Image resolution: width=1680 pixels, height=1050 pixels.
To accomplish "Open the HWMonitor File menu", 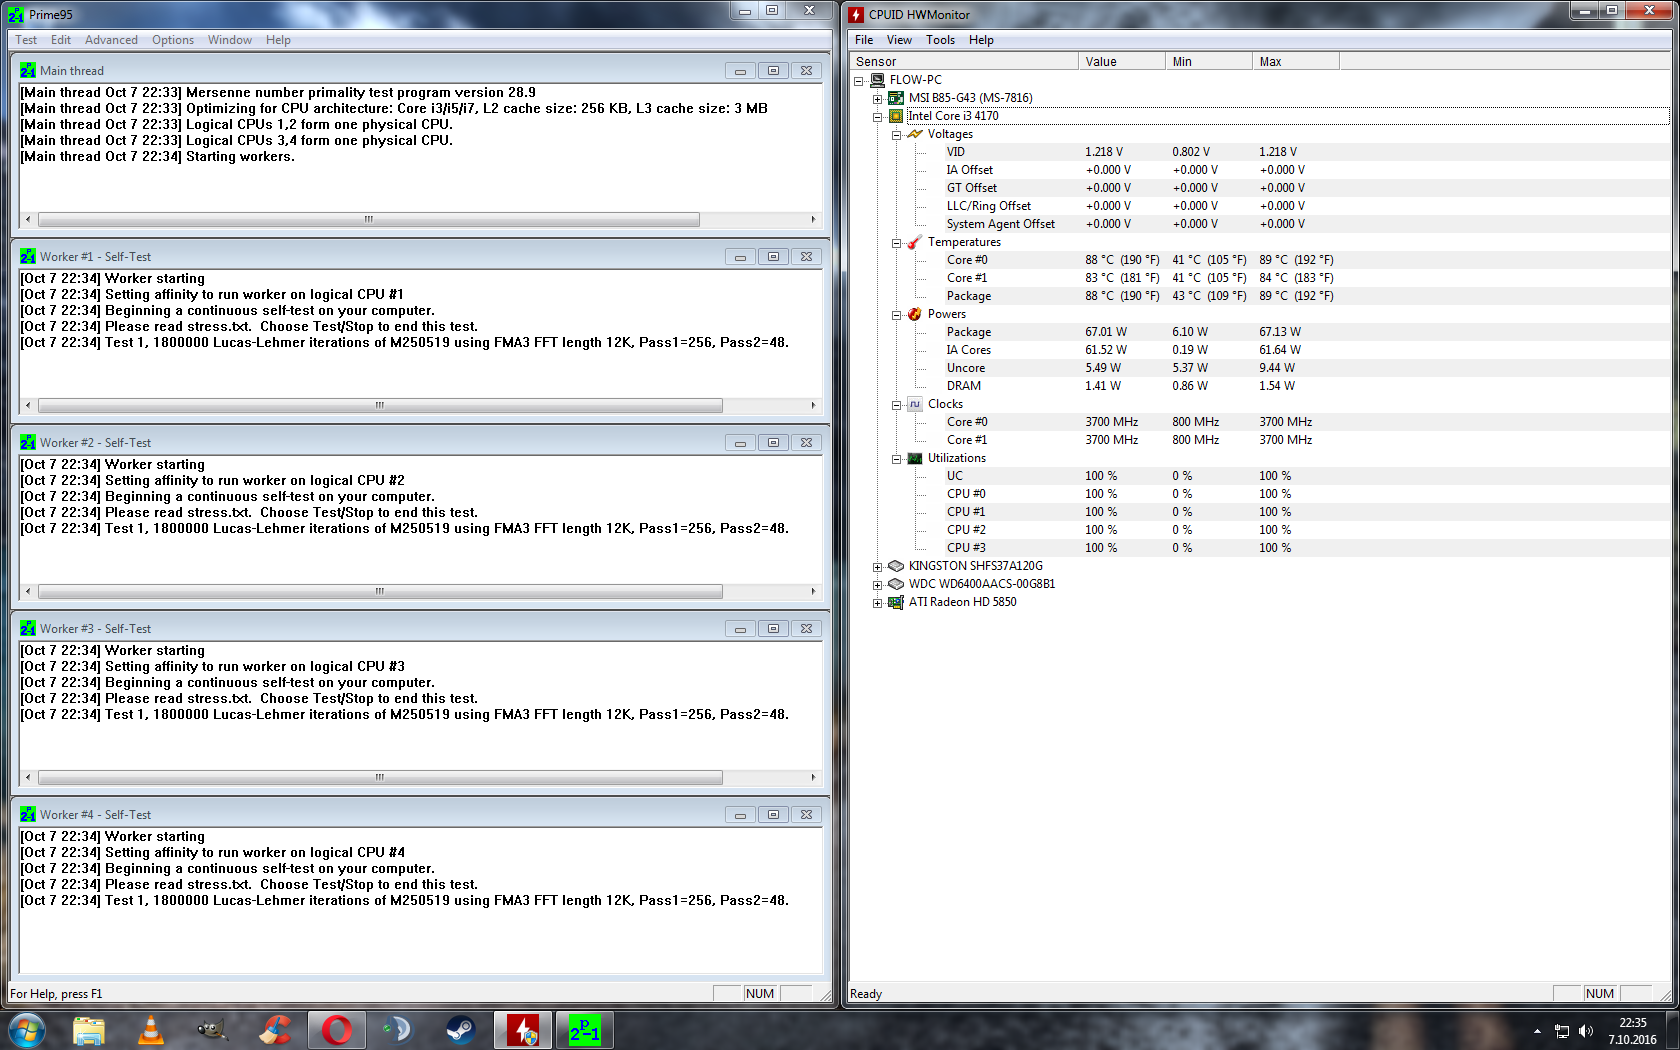I will click(x=864, y=40).
